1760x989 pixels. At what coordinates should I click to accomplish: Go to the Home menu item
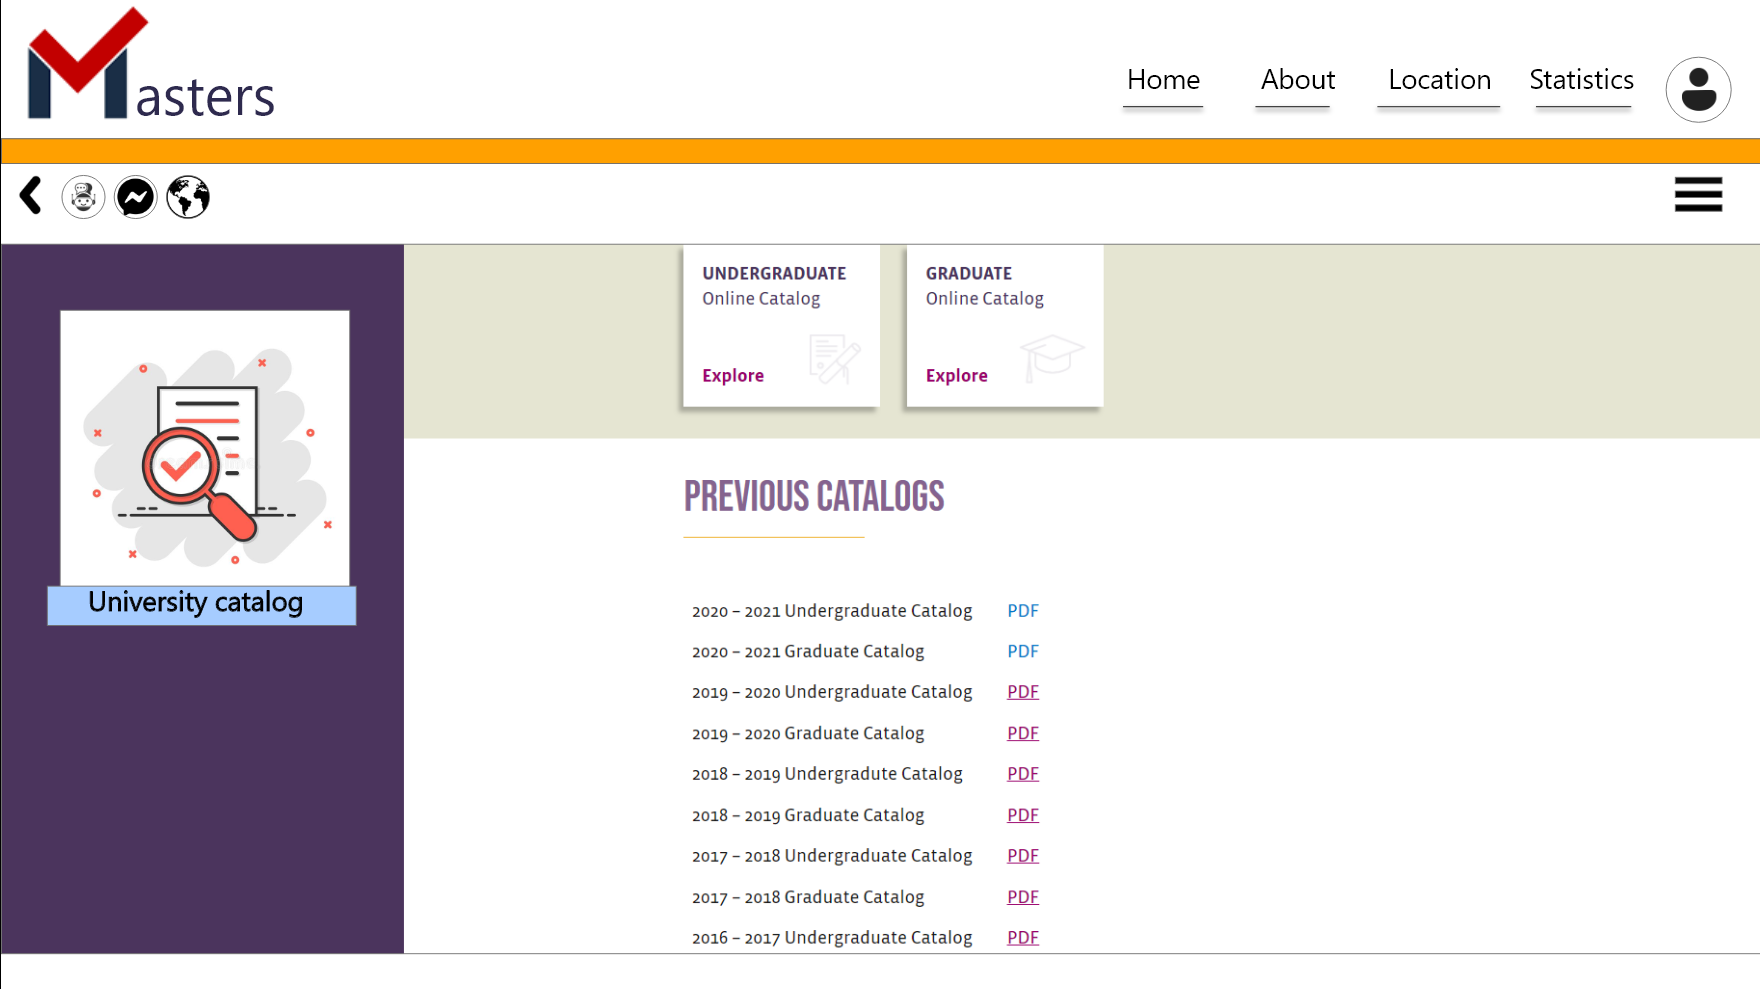pos(1162,80)
